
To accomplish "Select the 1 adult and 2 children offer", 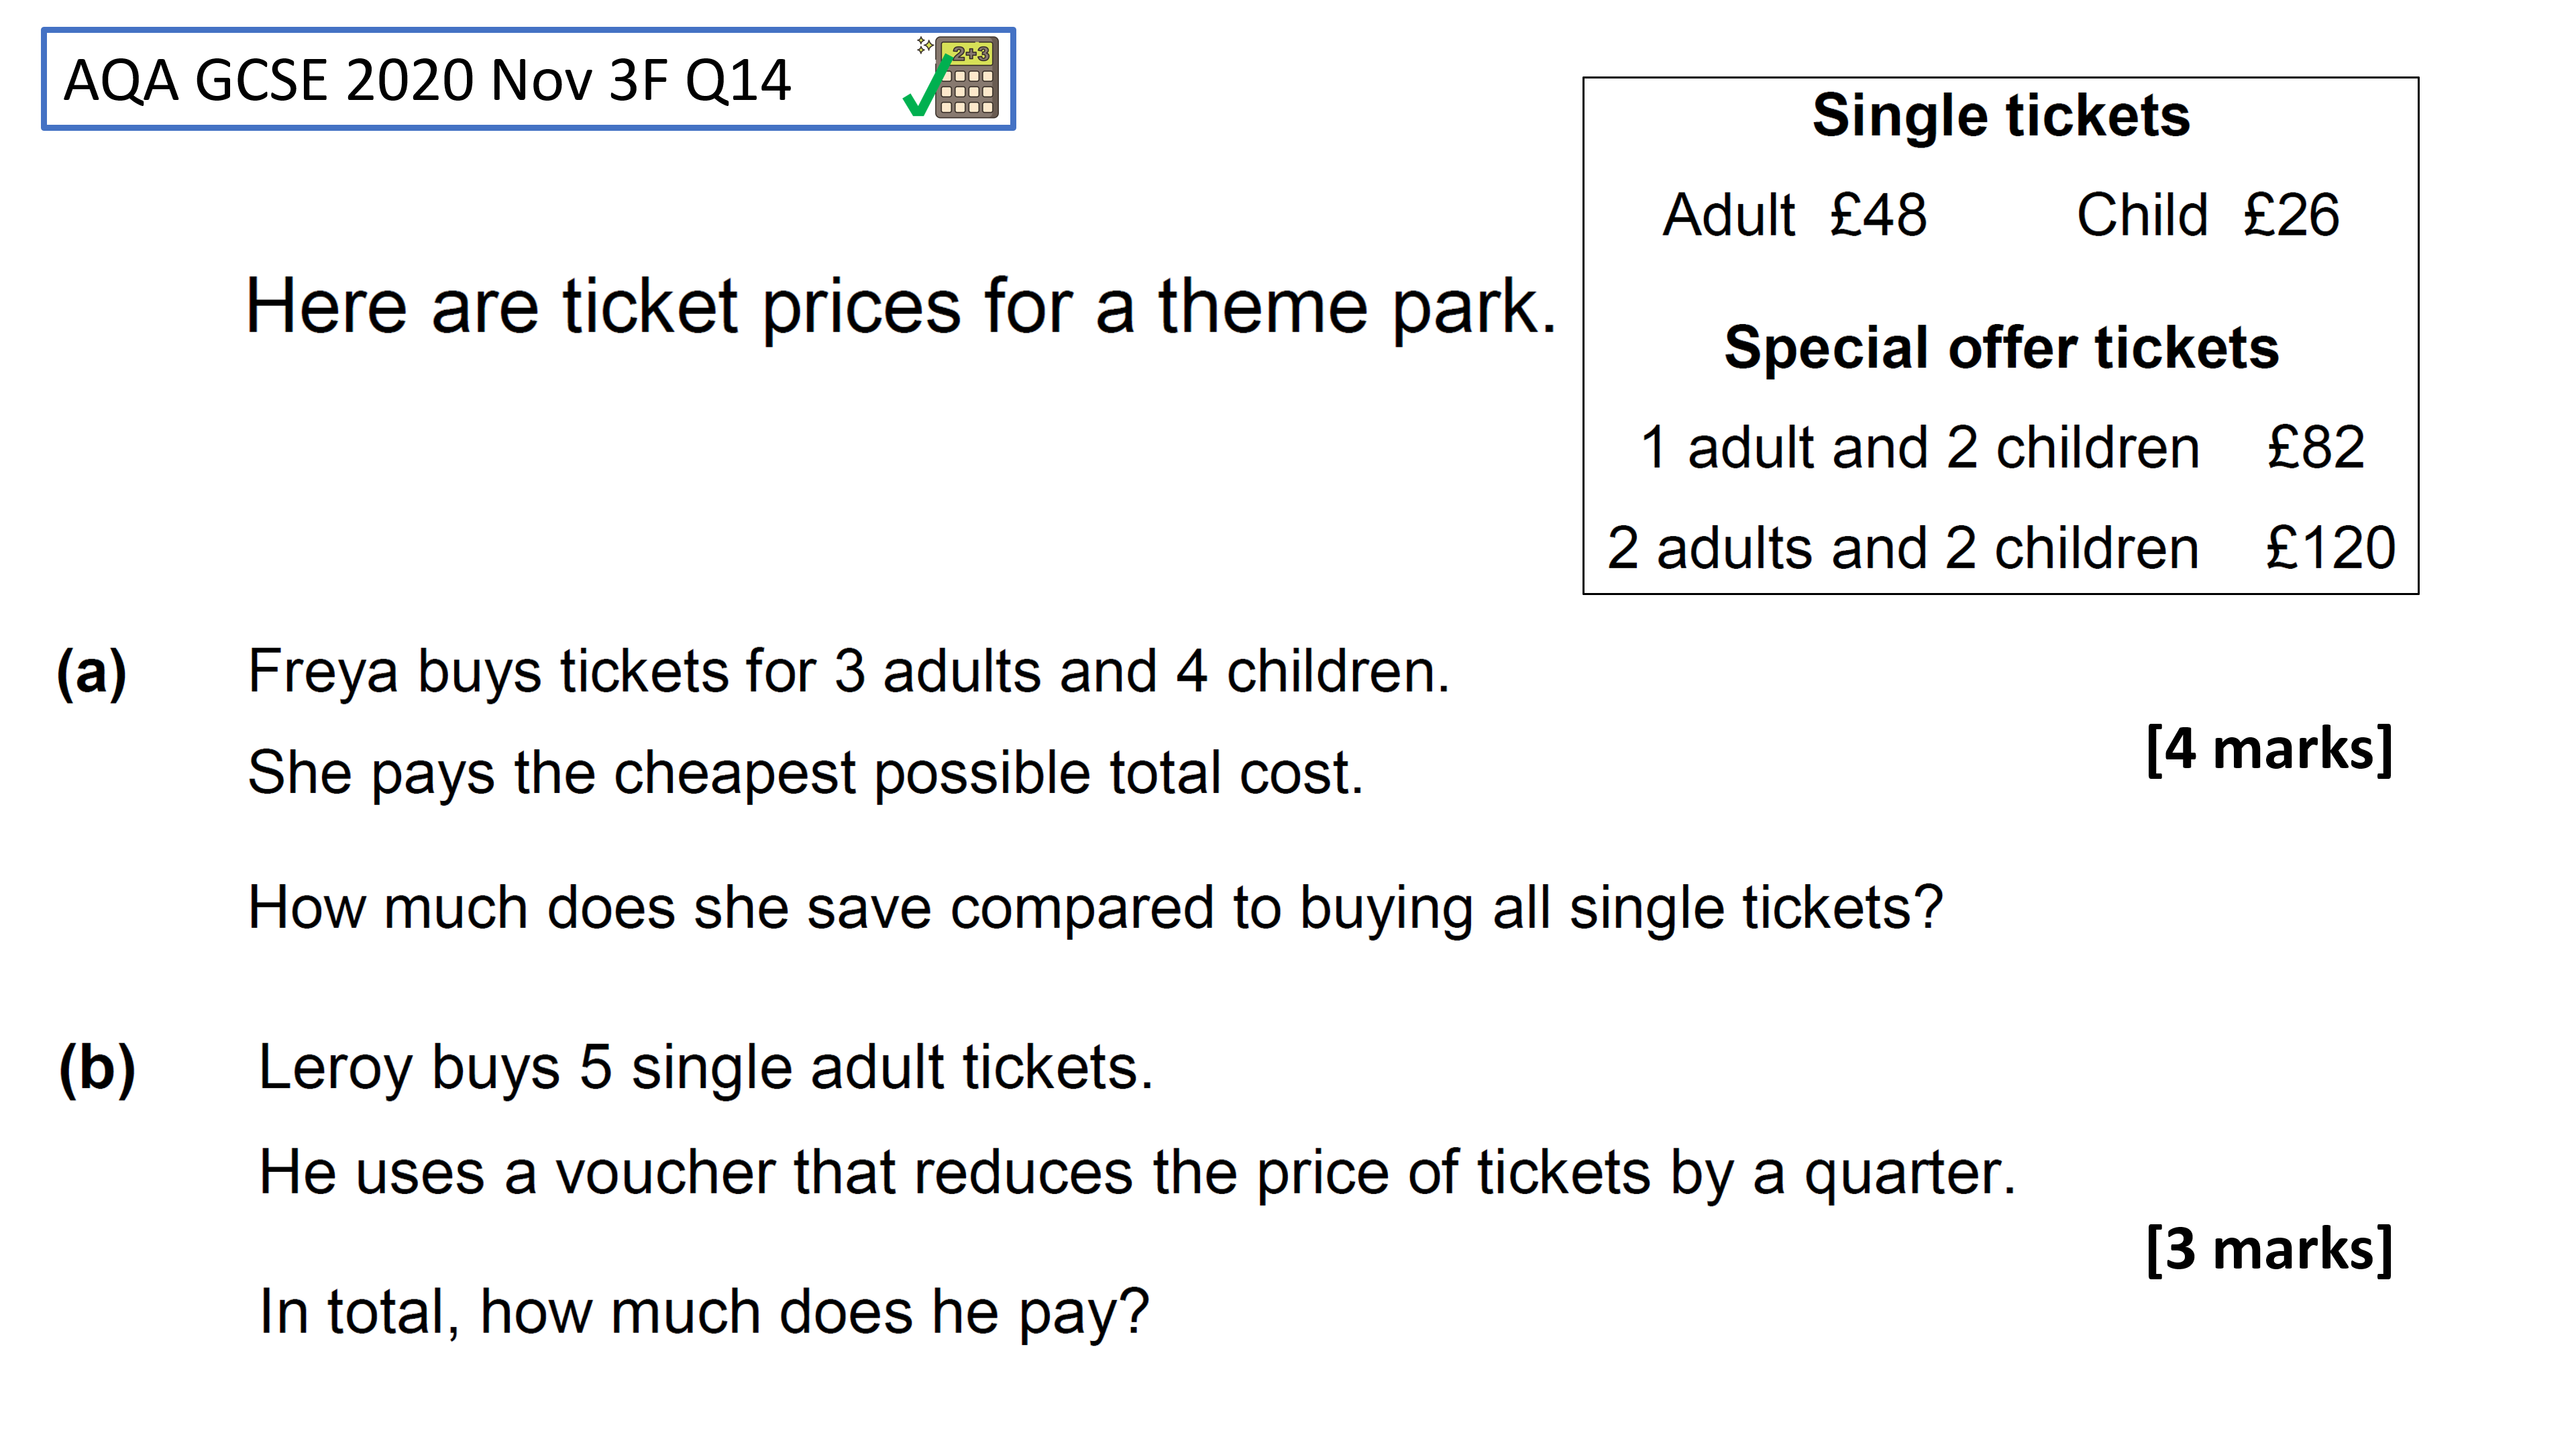I will click(x=1920, y=447).
